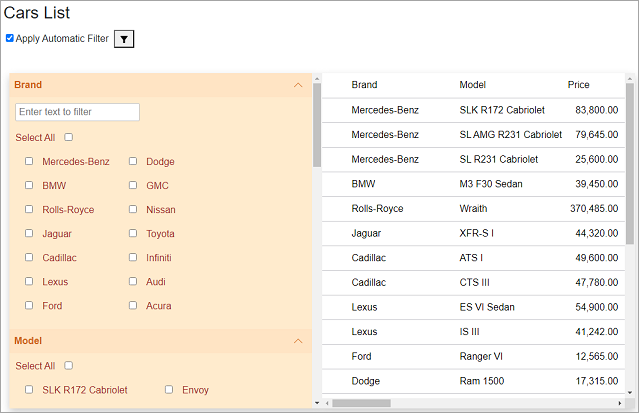This screenshot has width=639, height=413.
Task: Select the SLK R172 Cabriolet grid row
Action: click(473, 110)
